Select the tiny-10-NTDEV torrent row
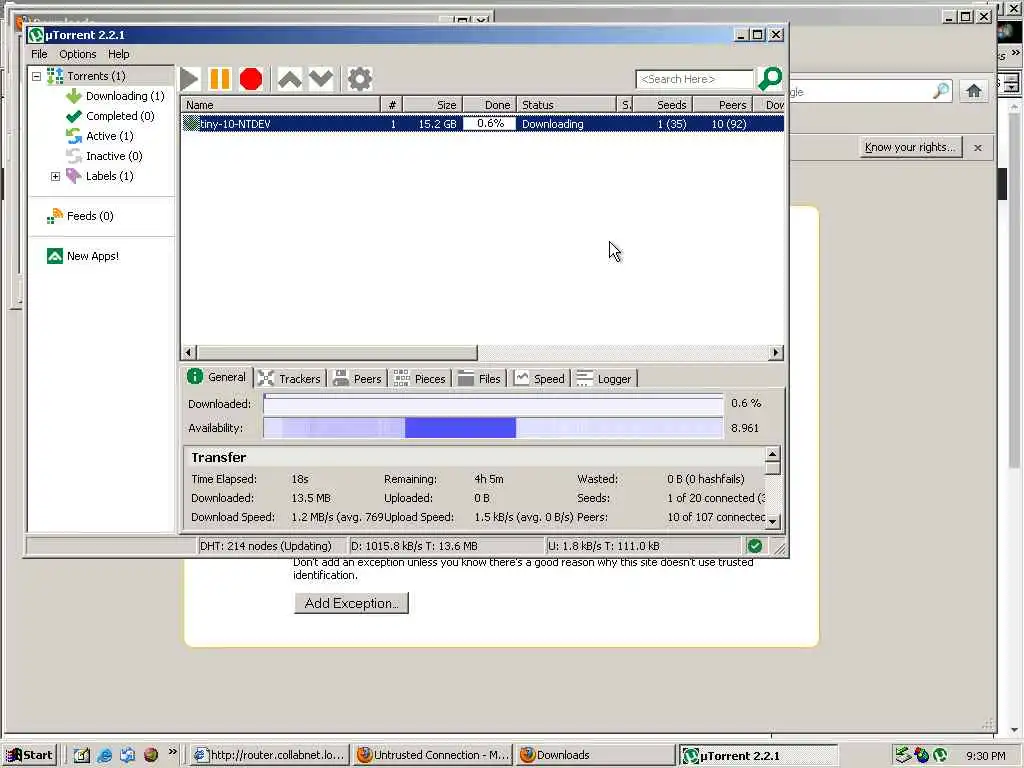Screen dimensions: 1024x768 pos(483,123)
